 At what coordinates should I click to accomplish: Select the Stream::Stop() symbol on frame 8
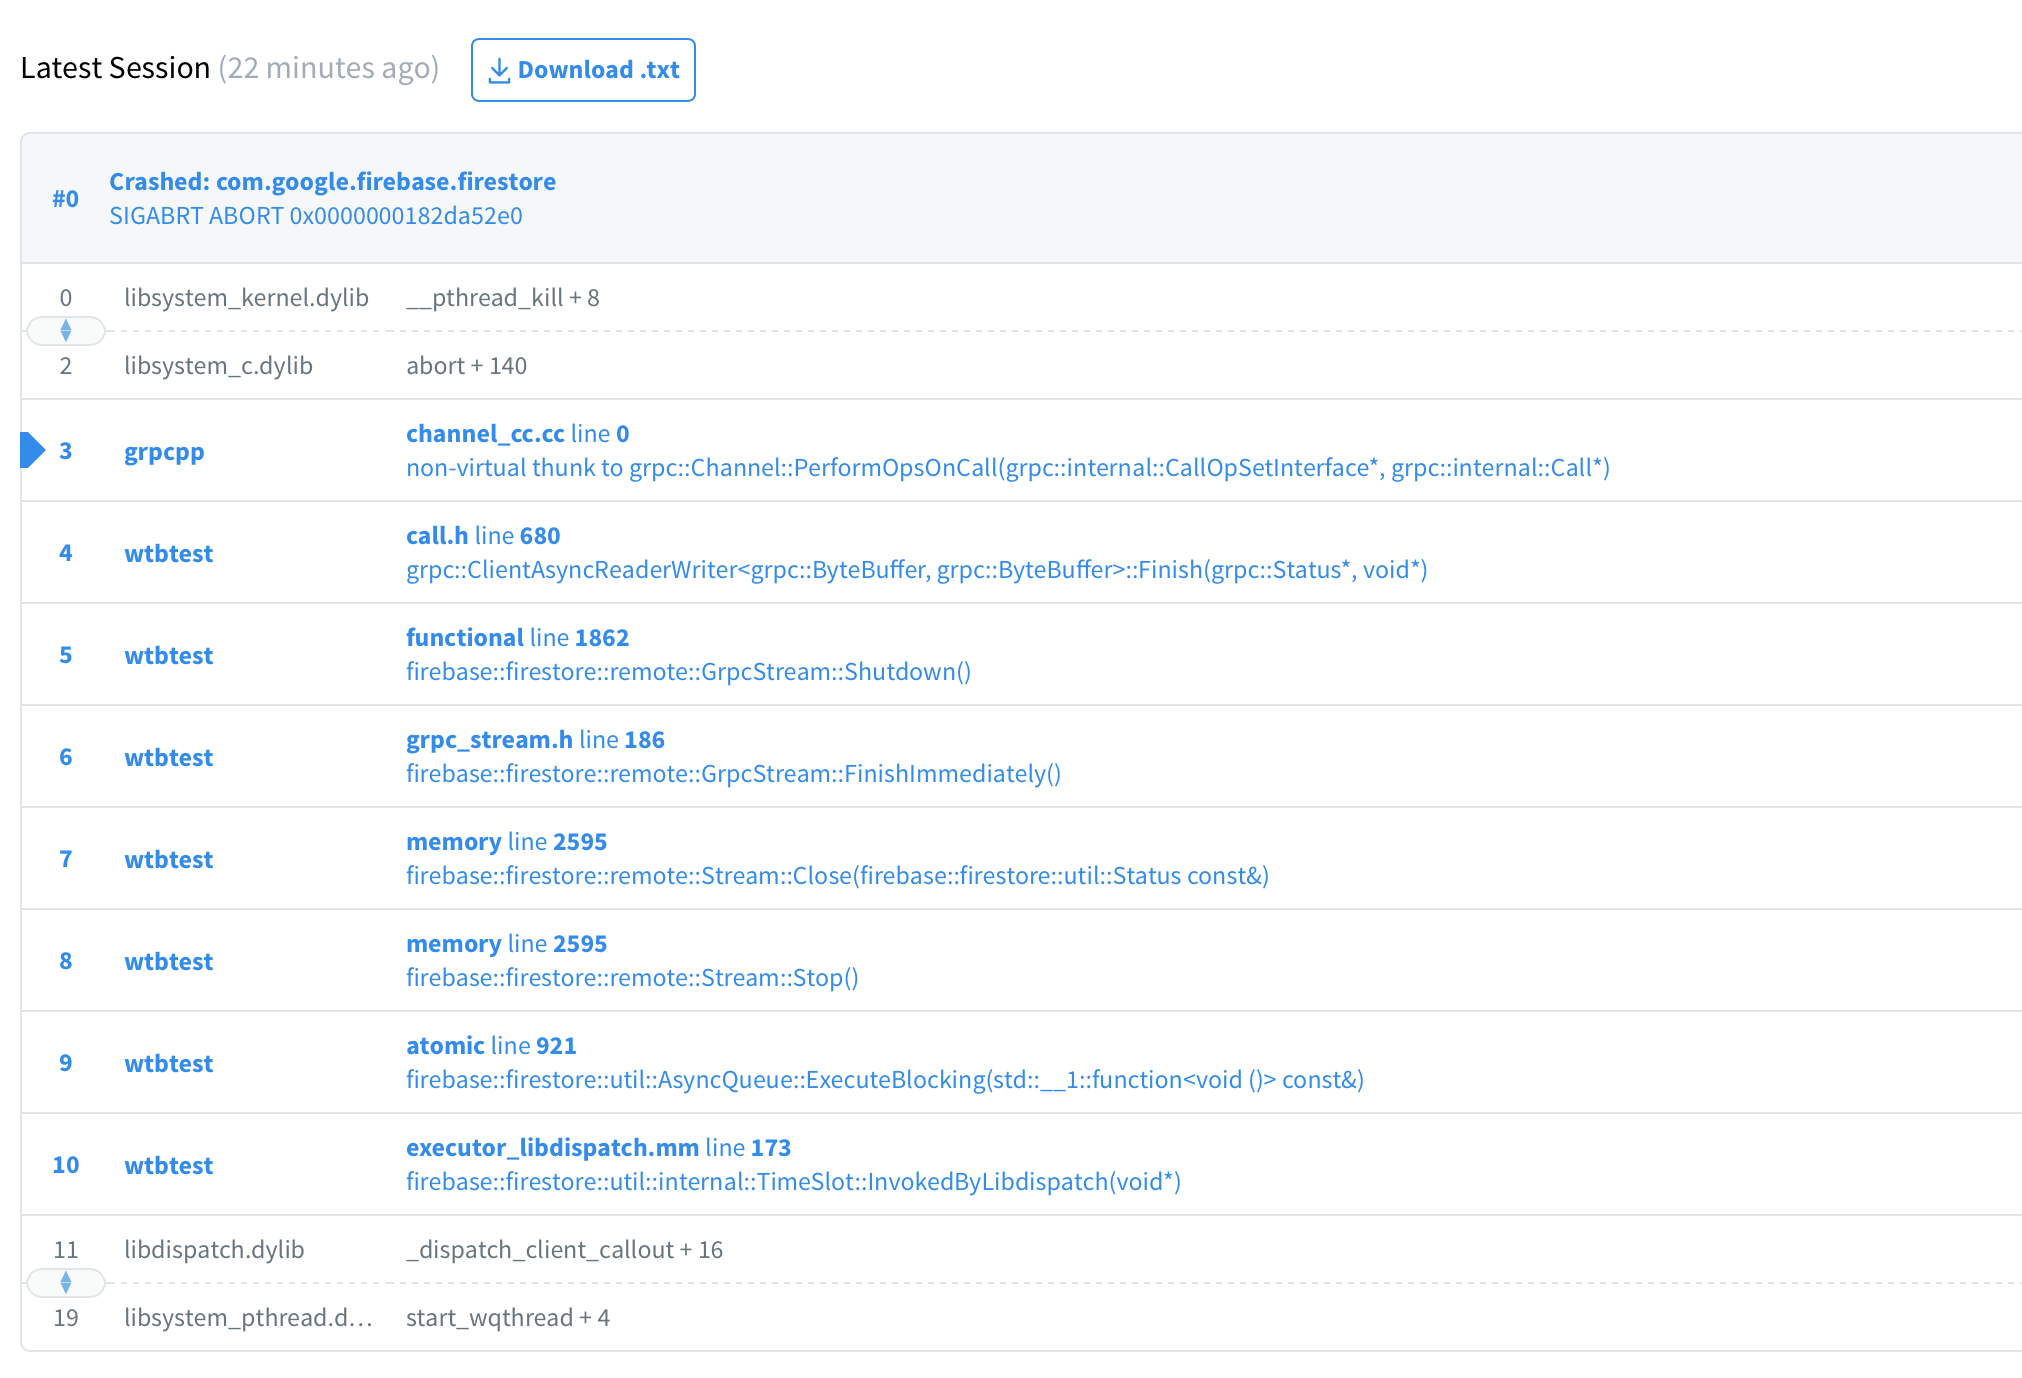pyautogui.click(x=632, y=977)
